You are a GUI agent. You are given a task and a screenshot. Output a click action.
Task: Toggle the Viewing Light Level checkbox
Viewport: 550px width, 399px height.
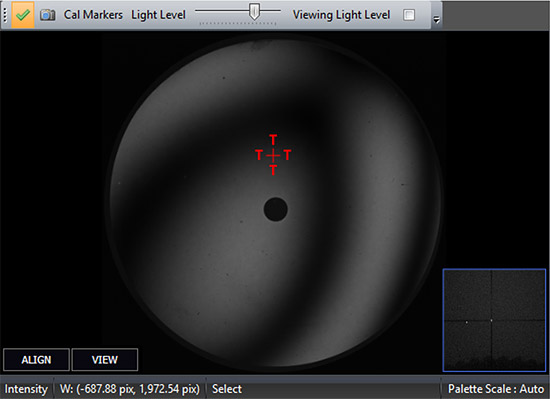pos(409,15)
